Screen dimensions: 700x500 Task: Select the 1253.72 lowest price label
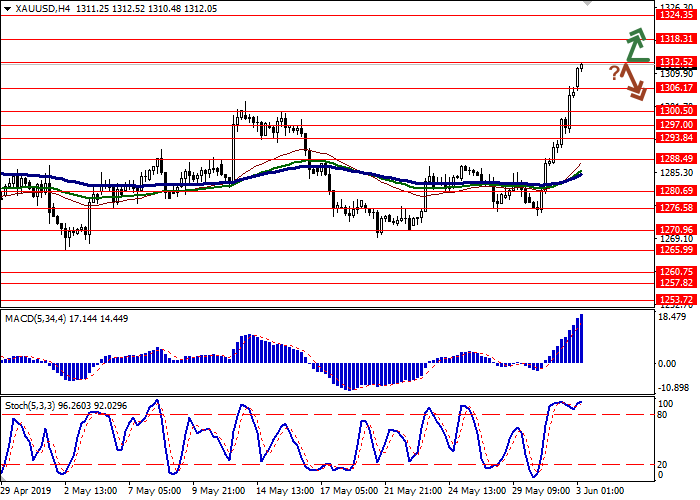pos(676,299)
